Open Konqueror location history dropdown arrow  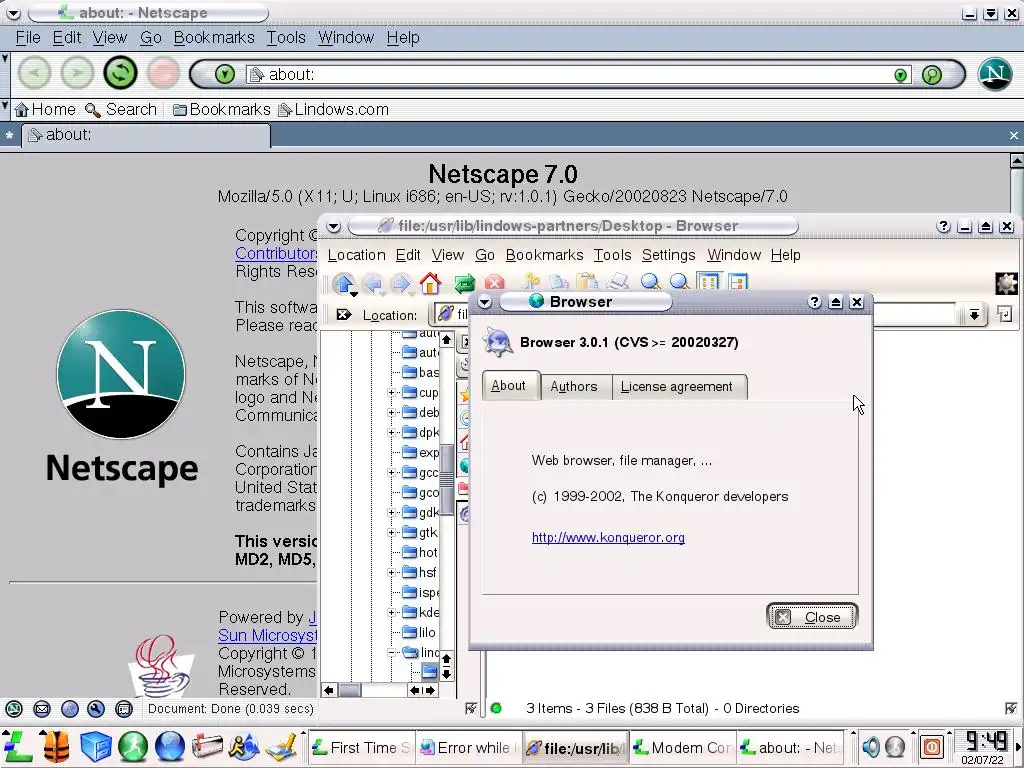click(974, 315)
